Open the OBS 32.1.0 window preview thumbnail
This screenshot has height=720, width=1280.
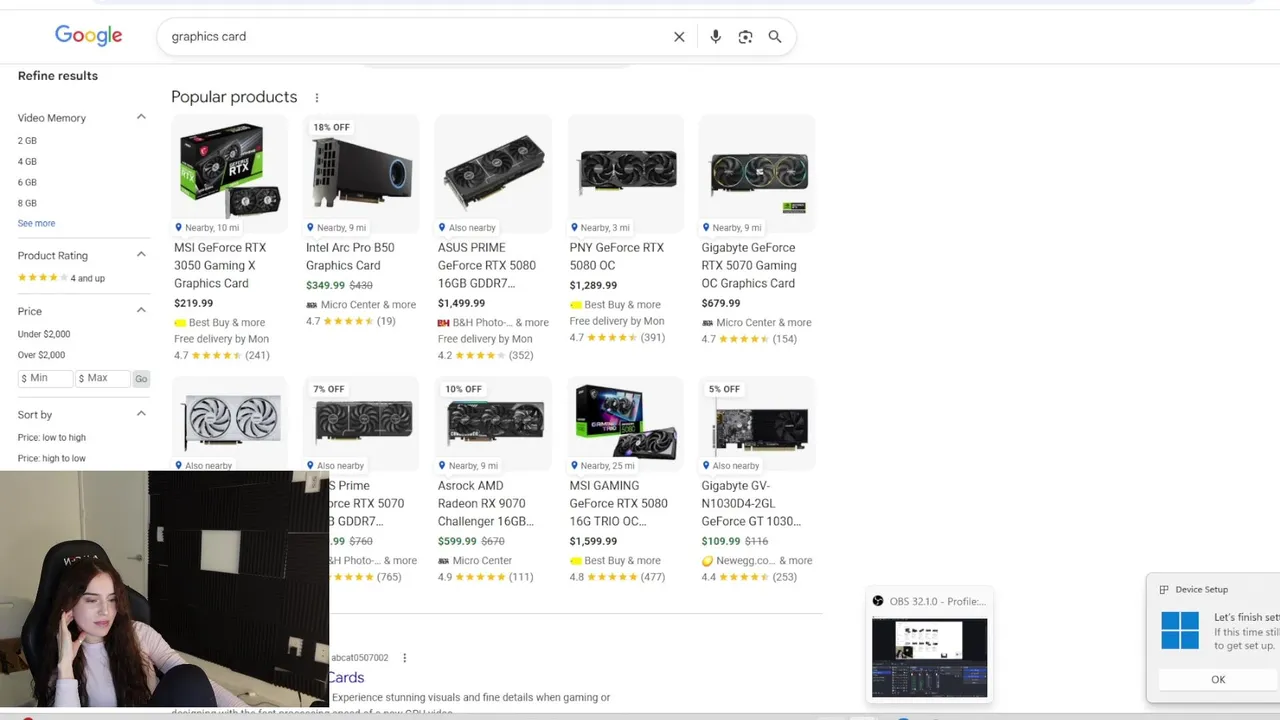point(929,657)
